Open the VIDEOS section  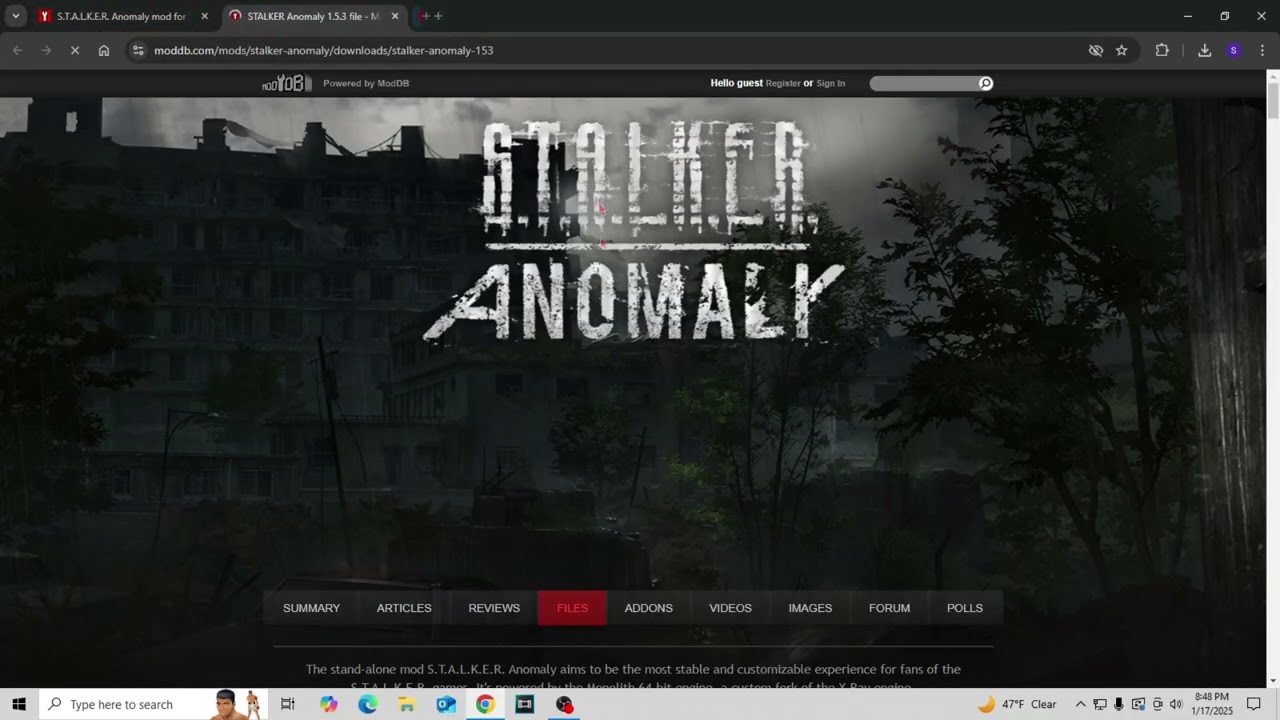coord(731,608)
